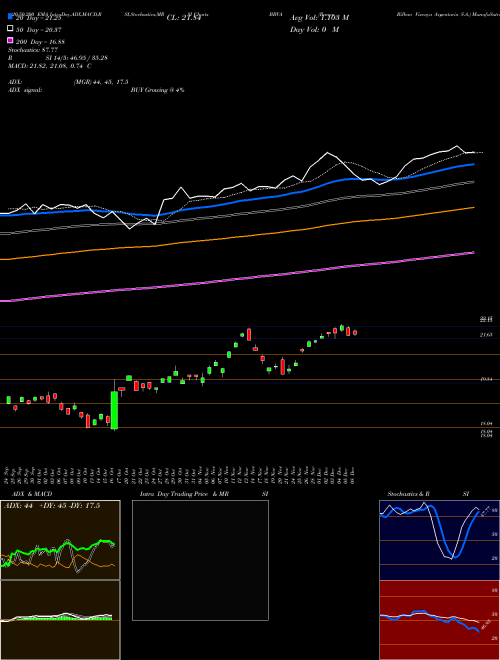The height and width of the screenshot is (660, 500).
Task: Click the blue 20 Day EMA legend swatch
Action: click(x=10, y=17)
